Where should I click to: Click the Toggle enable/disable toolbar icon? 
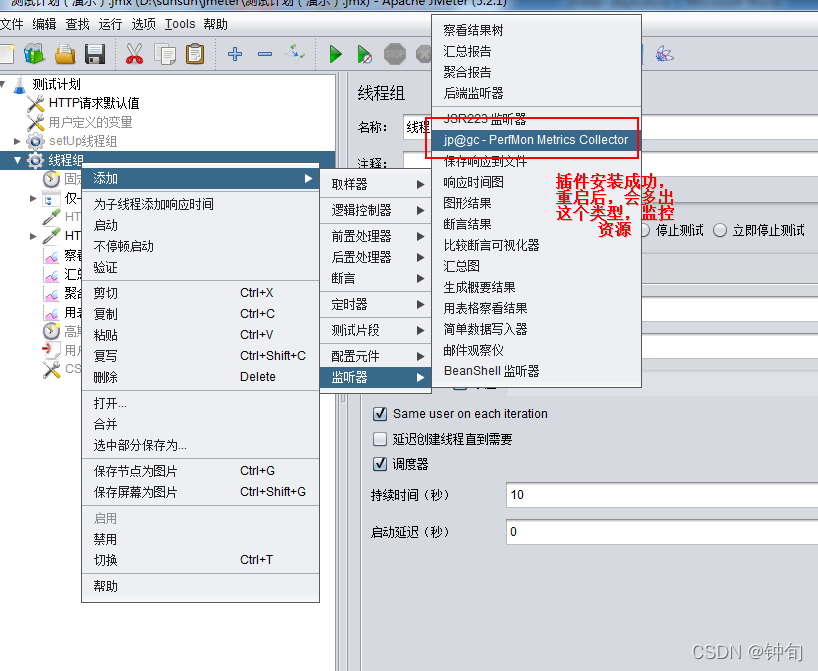(x=295, y=54)
